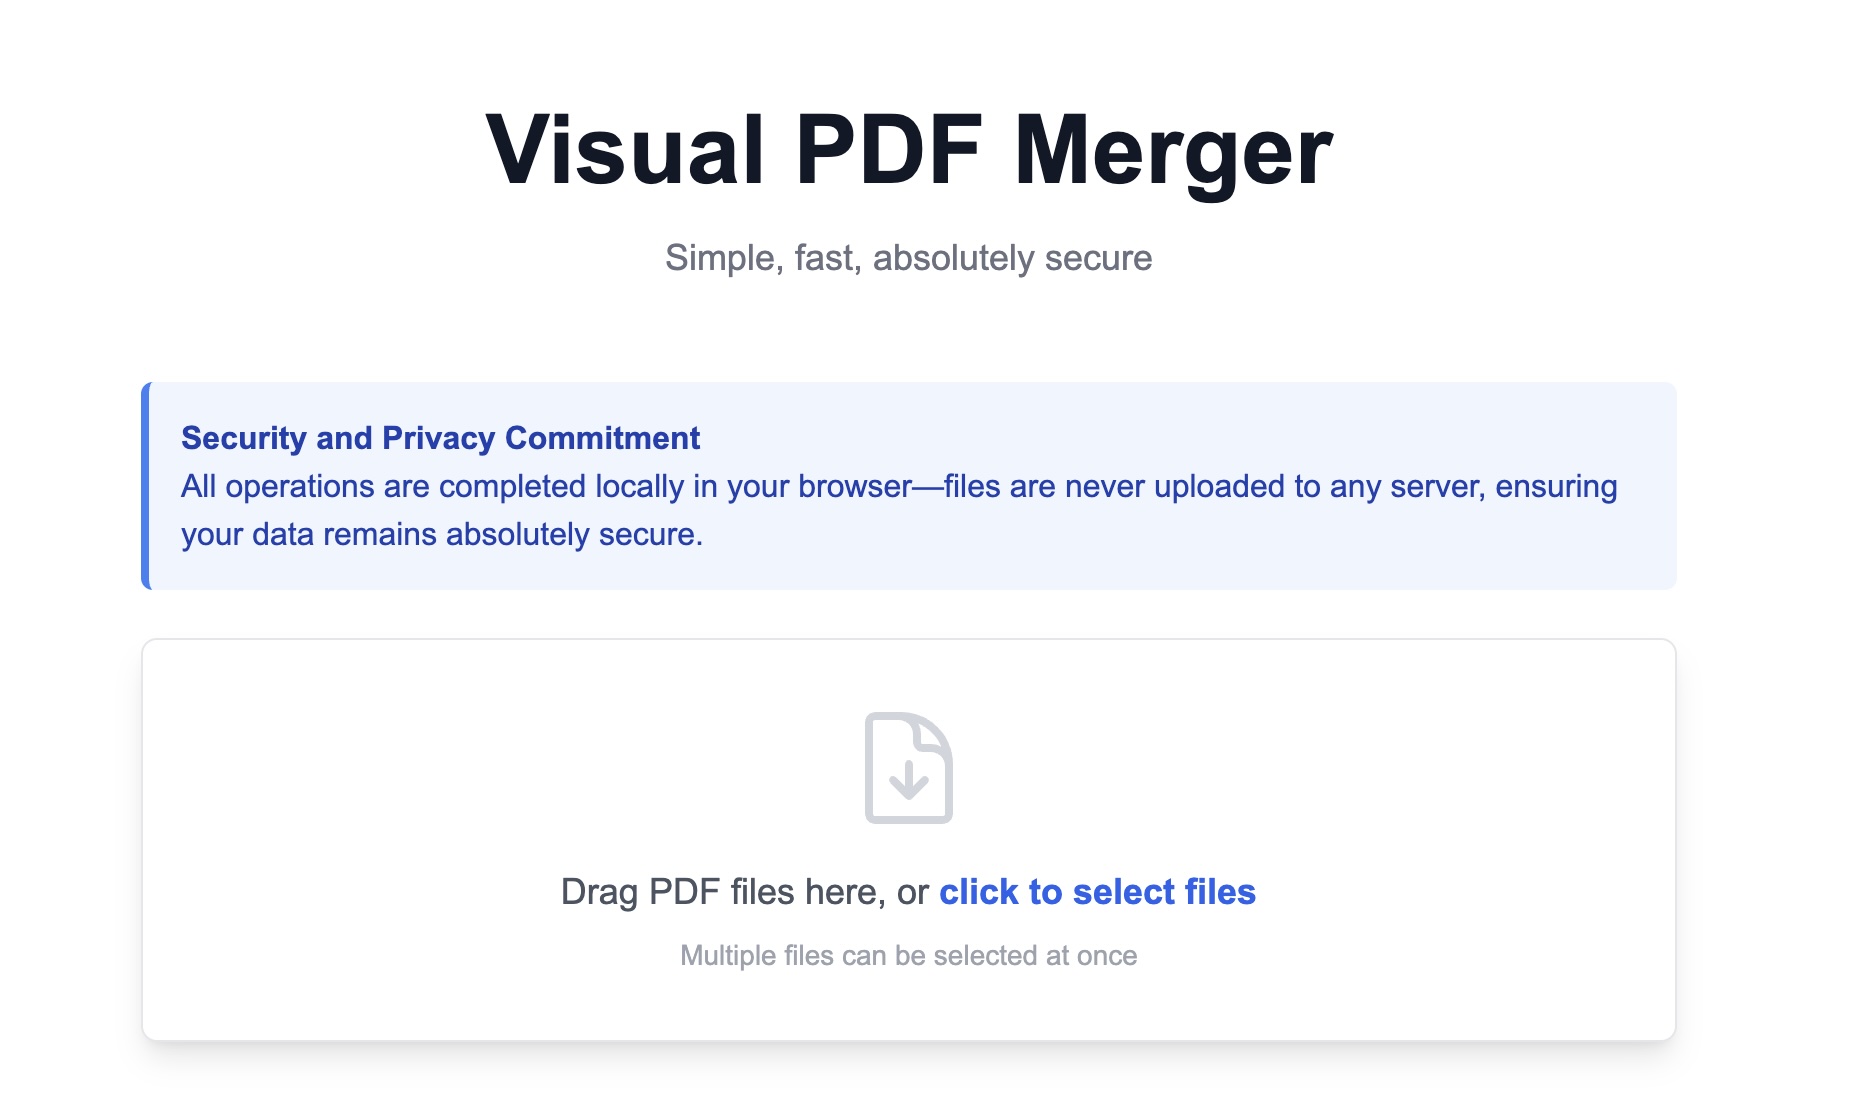Image resolution: width=1866 pixels, height=1094 pixels.
Task: Click the file download icon in the drop zone
Action: coord(908,767)
